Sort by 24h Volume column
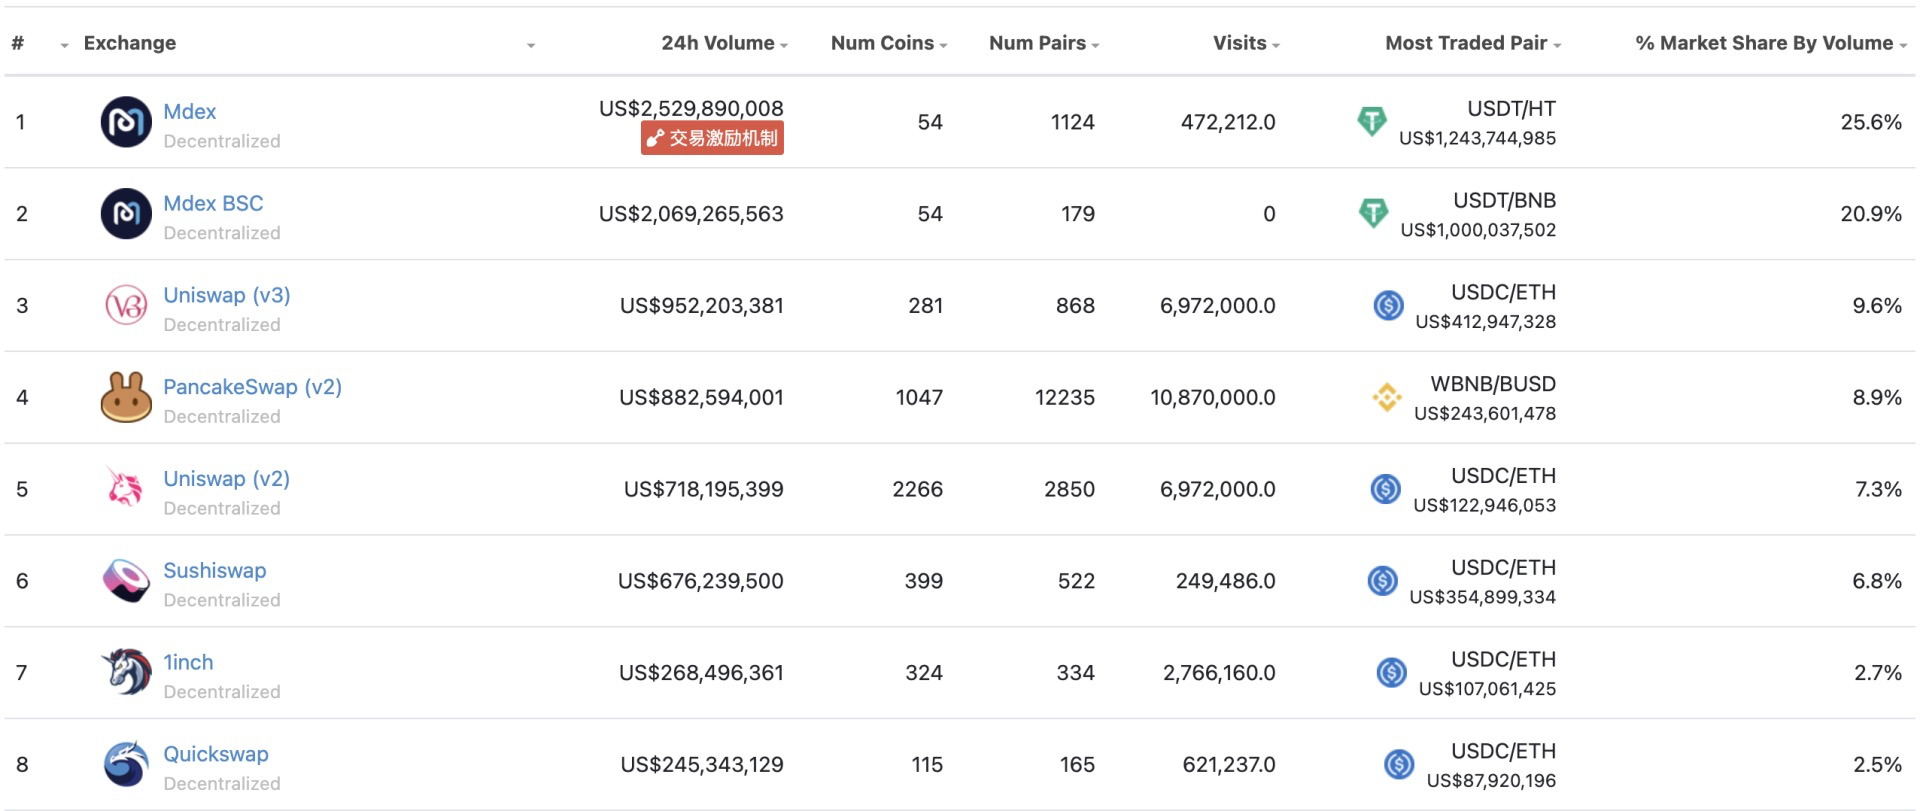 724,43
